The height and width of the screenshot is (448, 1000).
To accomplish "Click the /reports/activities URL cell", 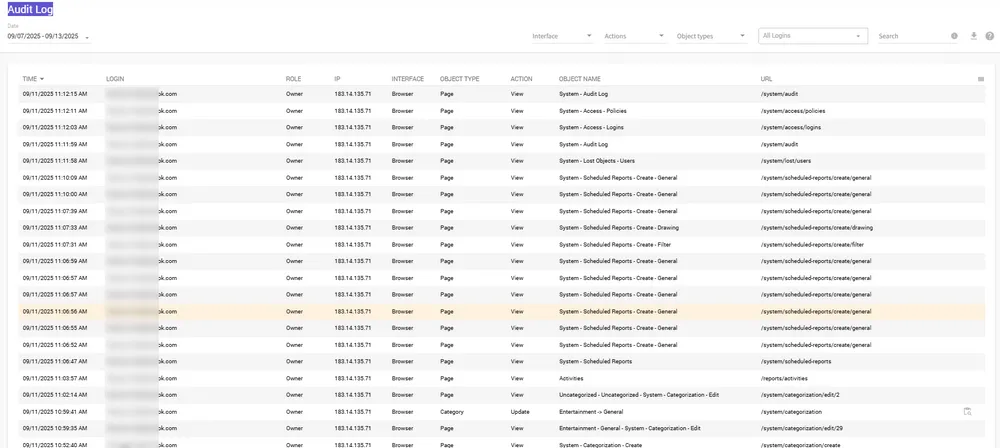I will [785, 378].
